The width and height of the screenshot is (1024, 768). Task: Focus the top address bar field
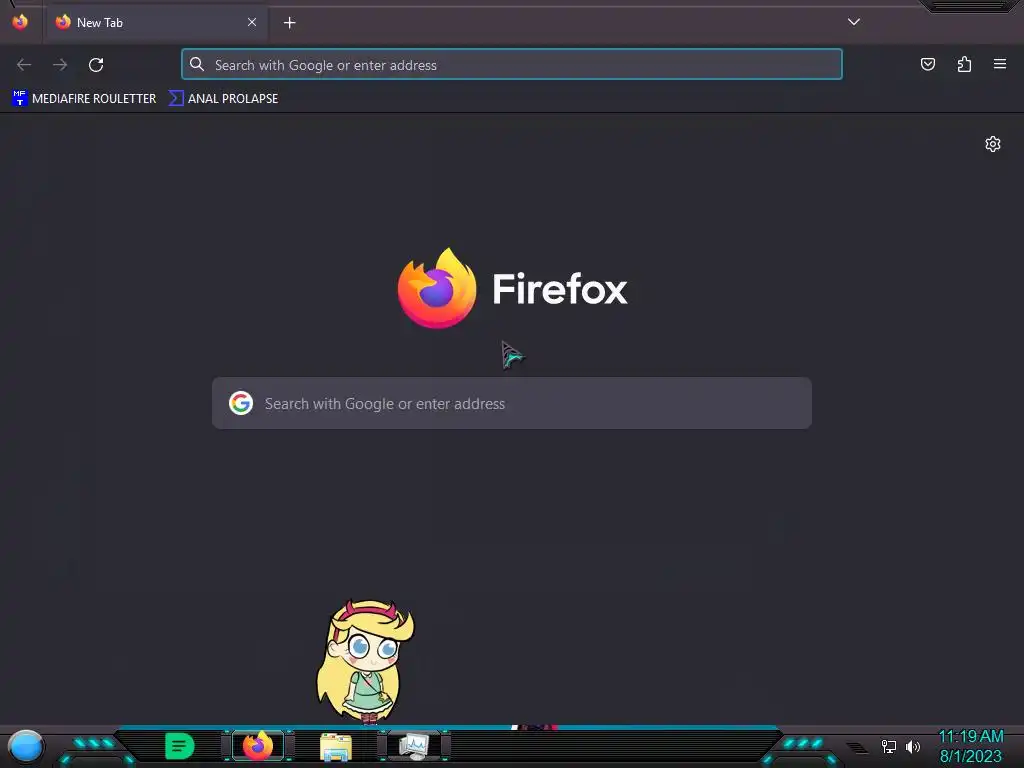click(512, 65)
